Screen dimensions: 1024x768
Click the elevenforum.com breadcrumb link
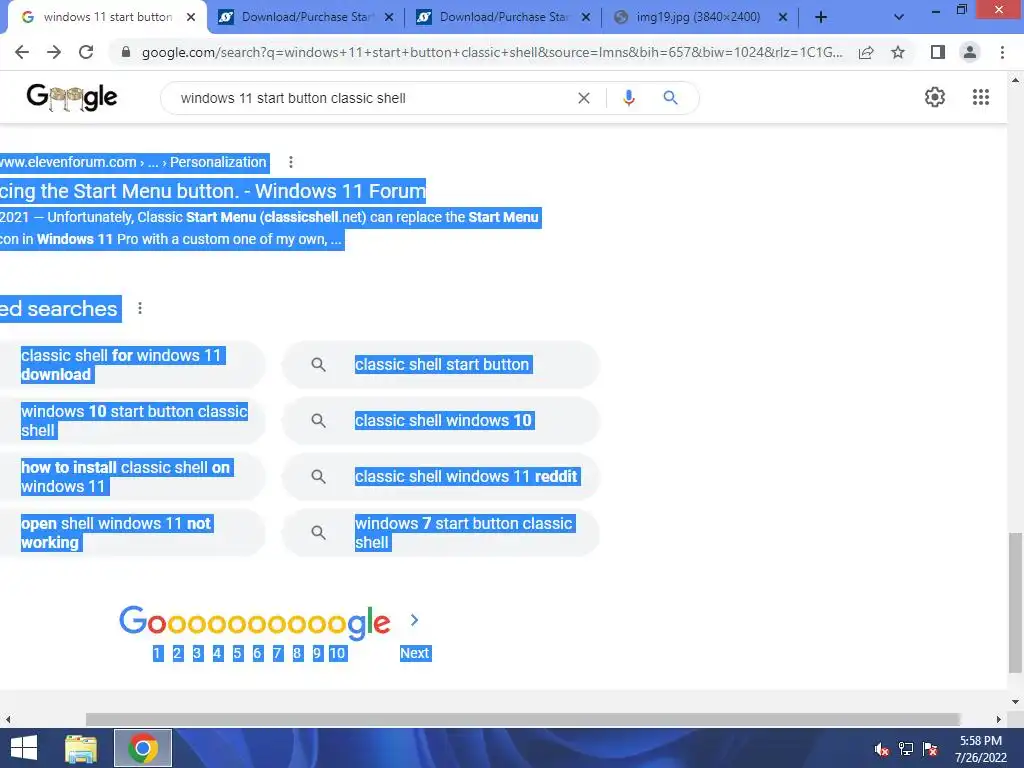point(133,162)
